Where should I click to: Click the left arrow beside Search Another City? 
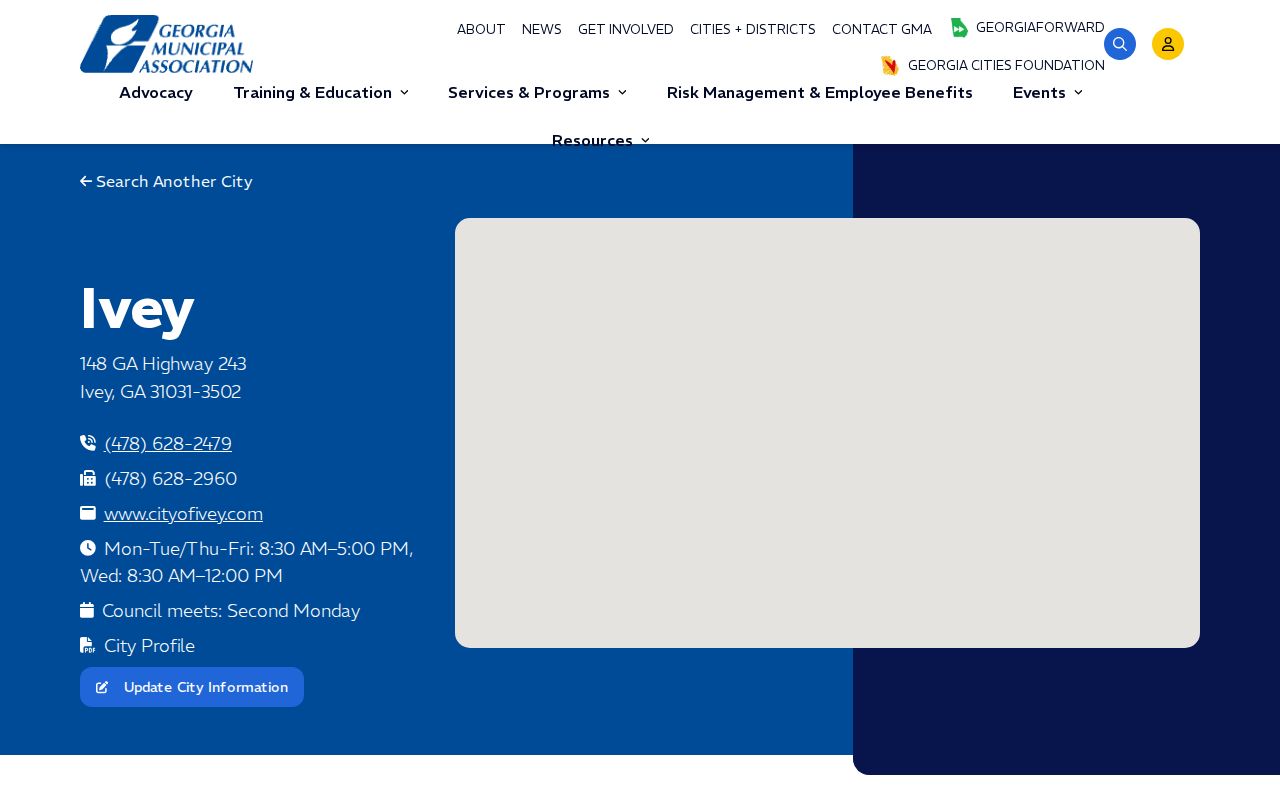pyautogui.click(x=86, y=182)
